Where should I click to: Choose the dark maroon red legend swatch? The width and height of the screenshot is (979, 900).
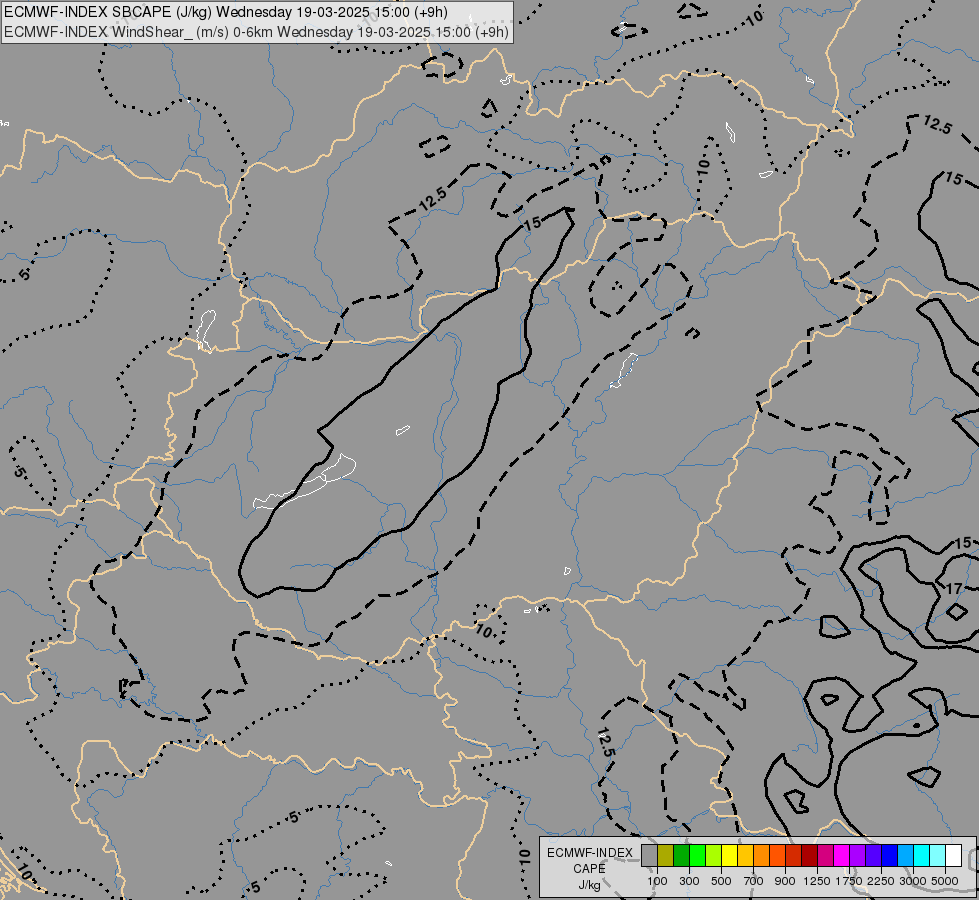tap(809, 855)
